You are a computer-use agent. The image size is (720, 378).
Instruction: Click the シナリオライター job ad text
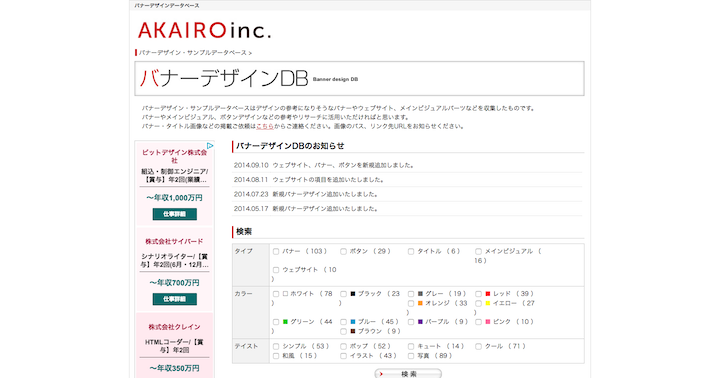[x=174, y=260]
